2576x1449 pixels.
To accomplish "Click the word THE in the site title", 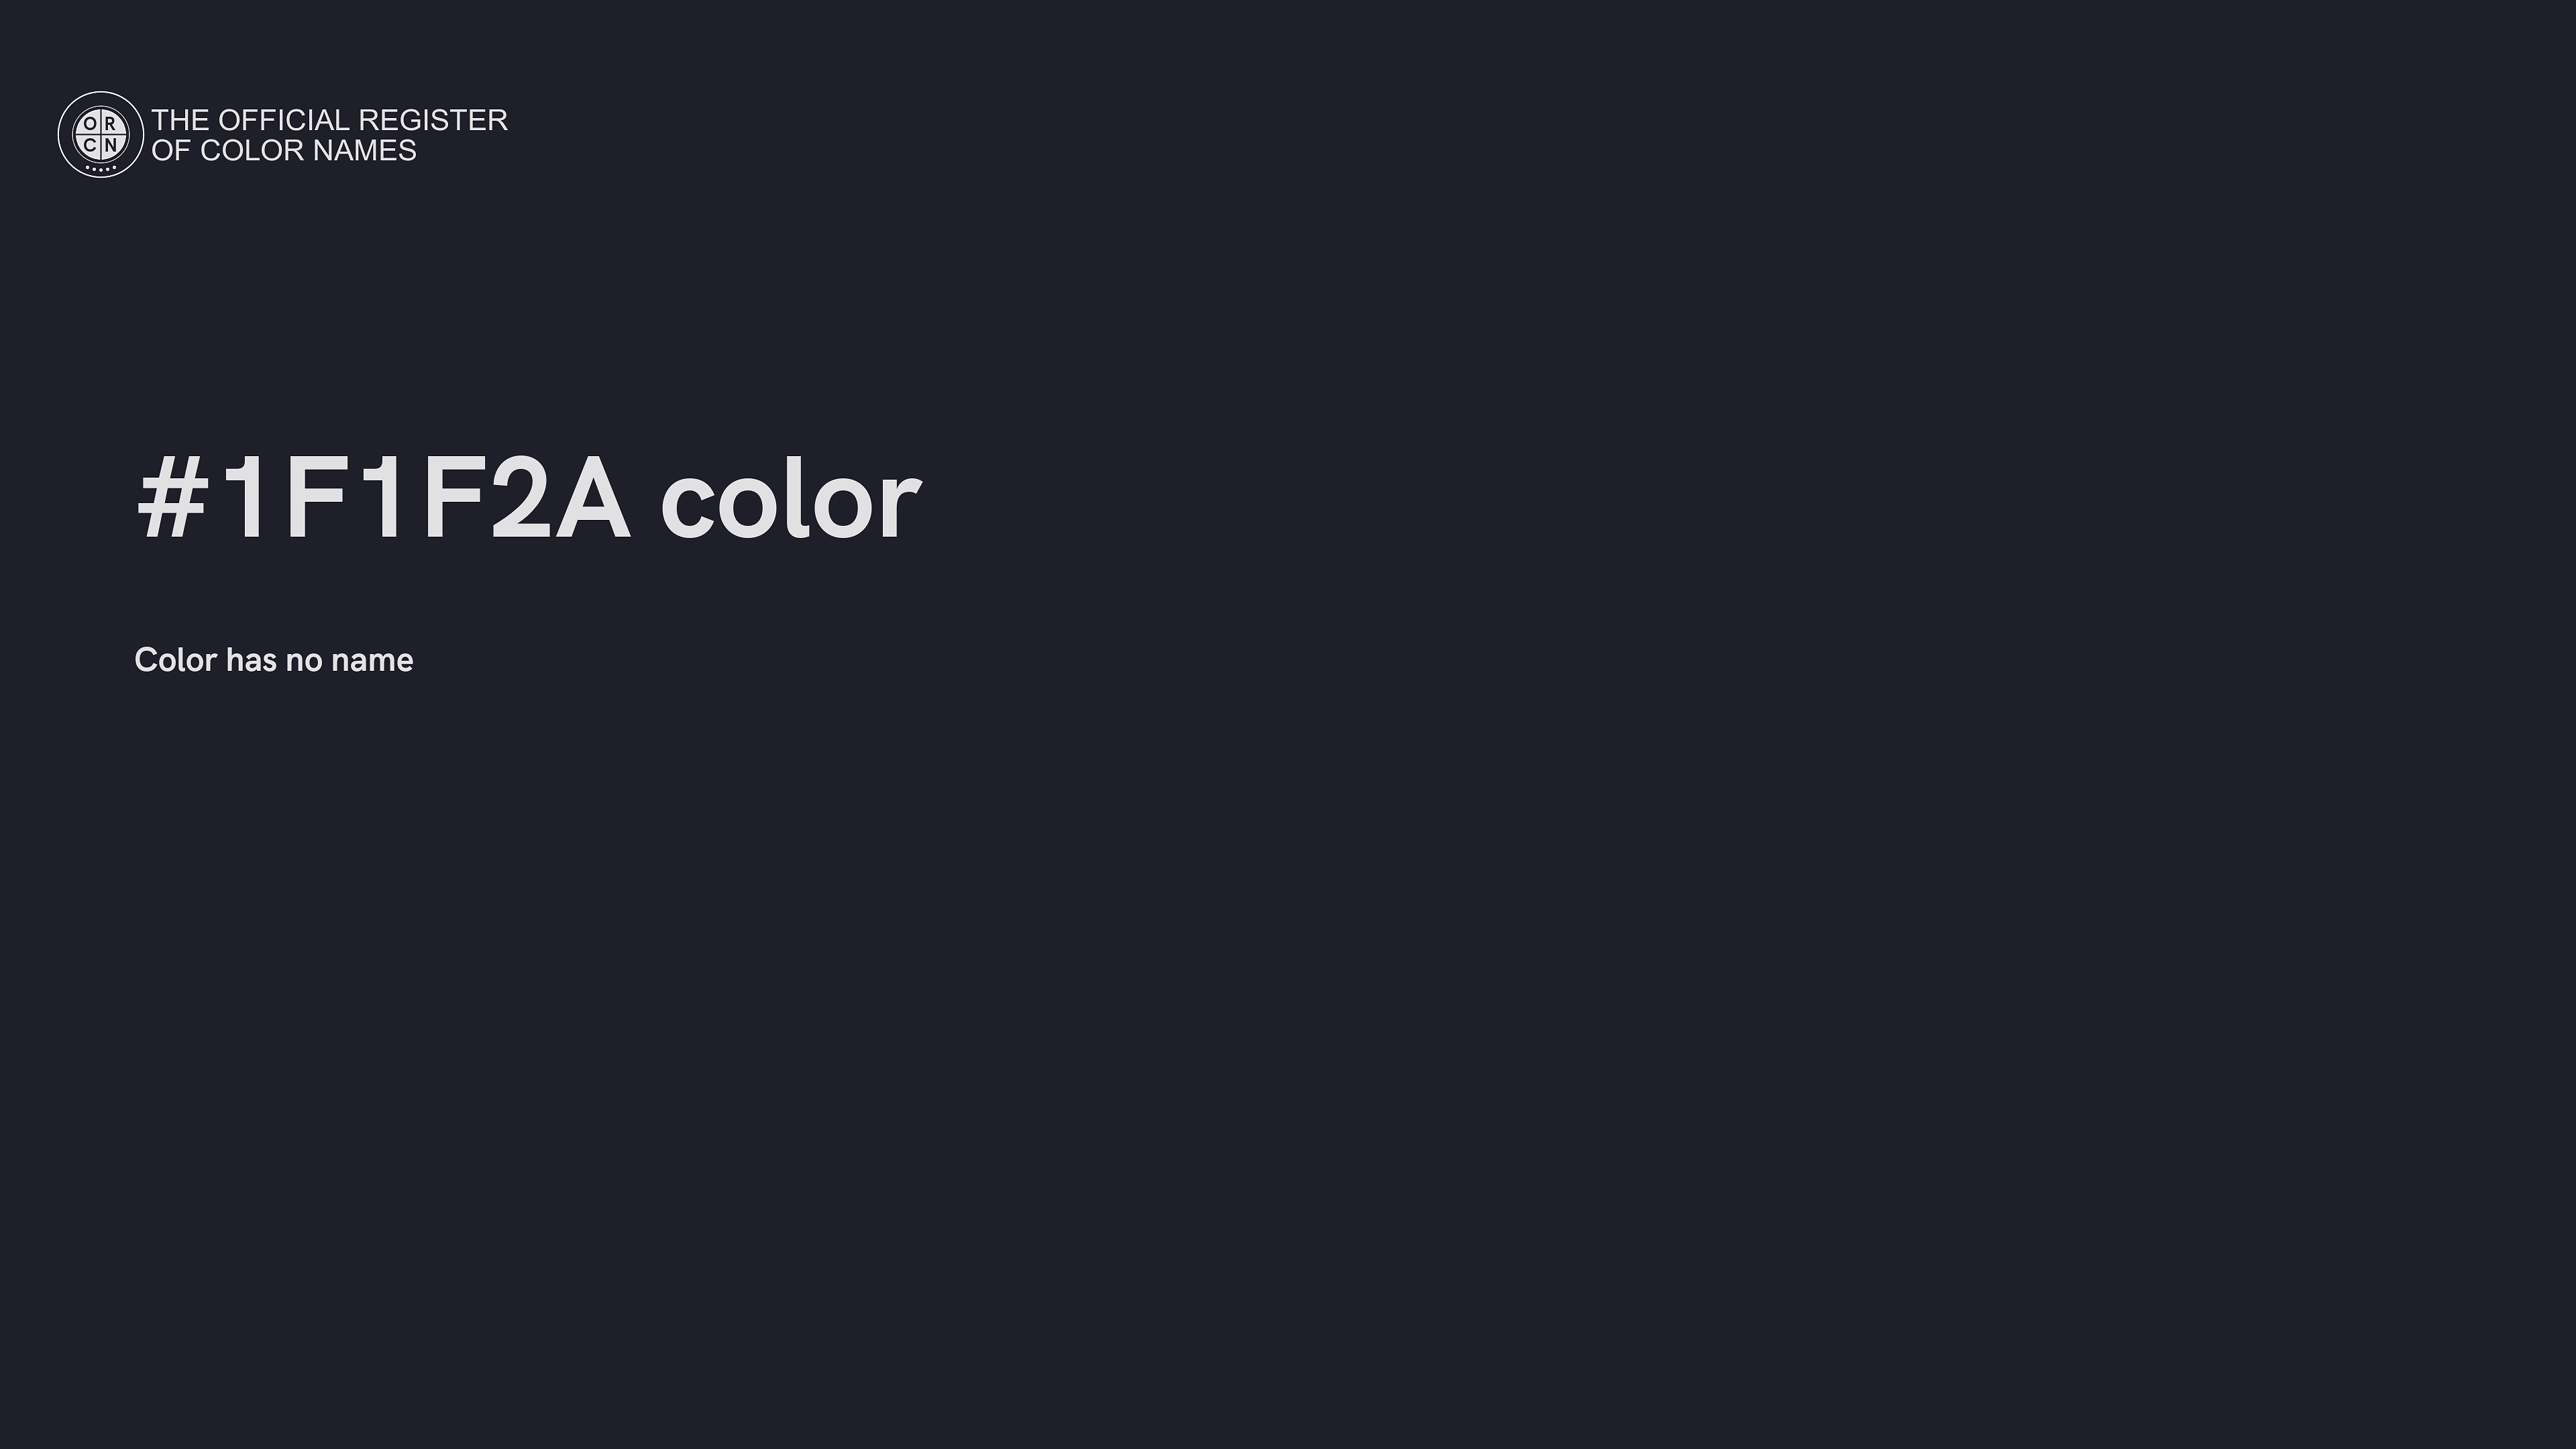I will coord(180,120).
